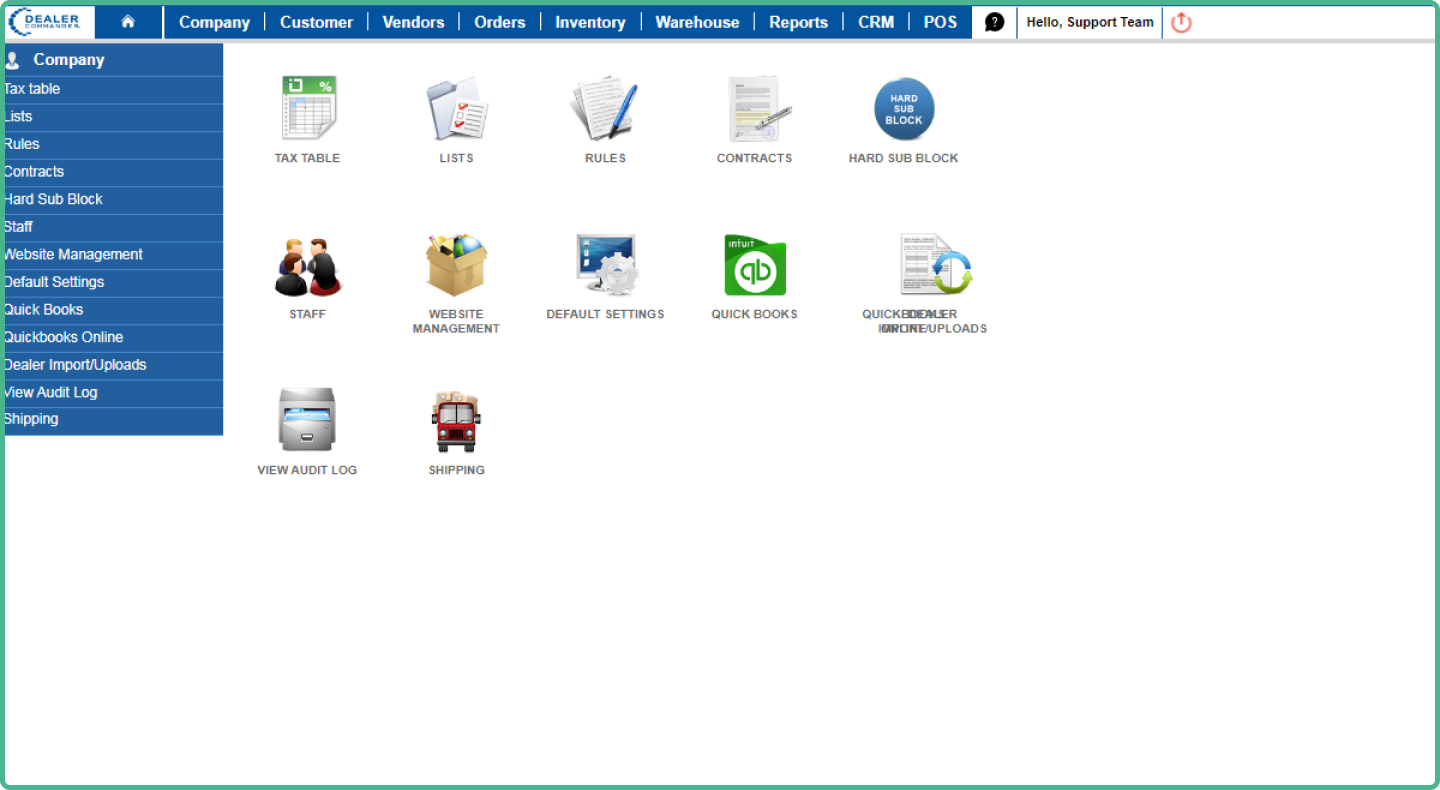
Task: Open the Tax Table spreadsheet icon
Action: click(x=308, y=108)
